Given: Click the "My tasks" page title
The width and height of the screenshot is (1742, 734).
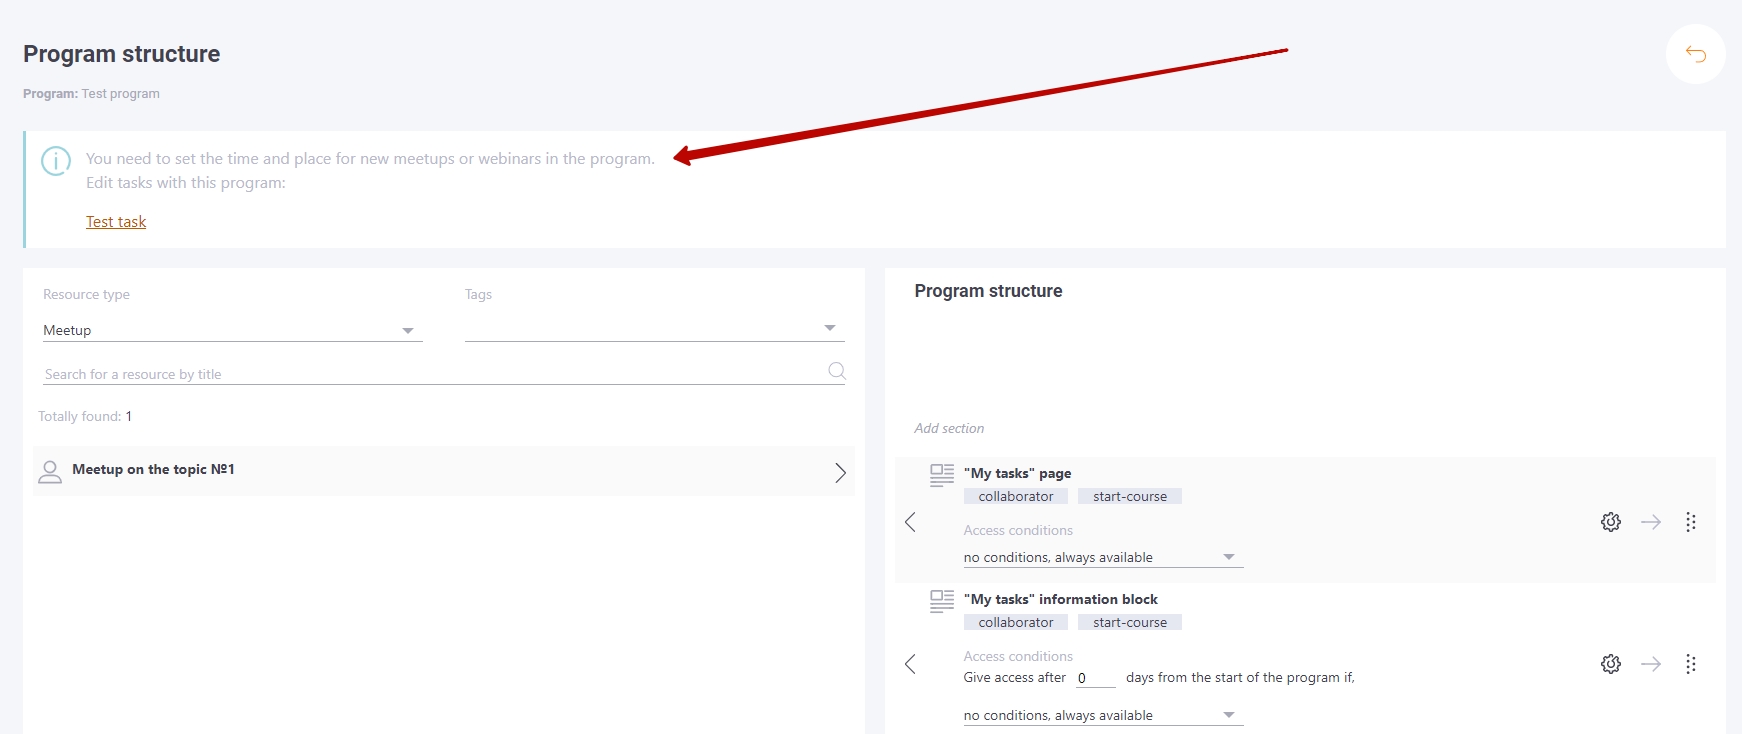Looking at the screenshot, I should click(x=1017, y=473).
